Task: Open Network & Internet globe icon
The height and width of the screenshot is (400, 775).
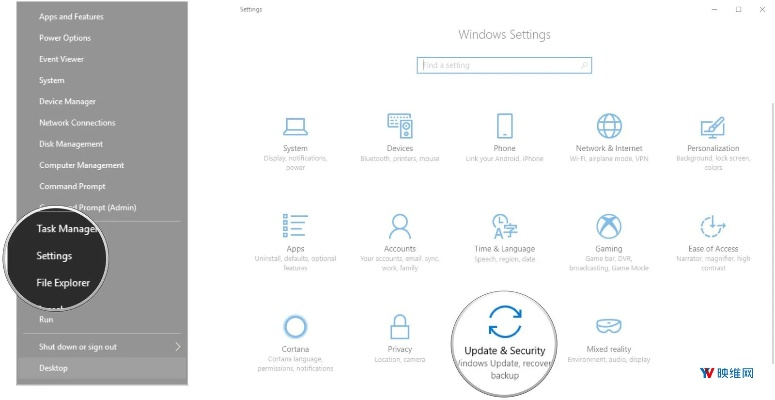Action: pos(609,126)
